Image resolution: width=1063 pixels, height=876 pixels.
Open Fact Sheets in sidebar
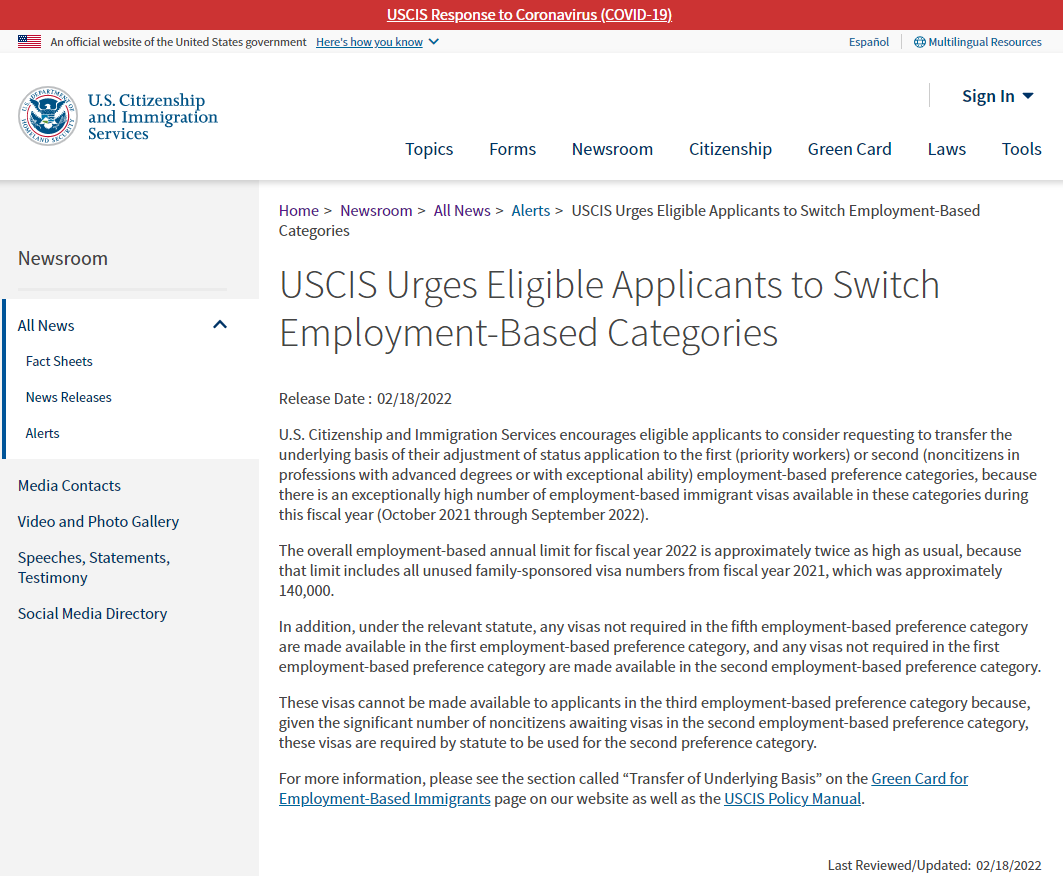pos(59,361)
